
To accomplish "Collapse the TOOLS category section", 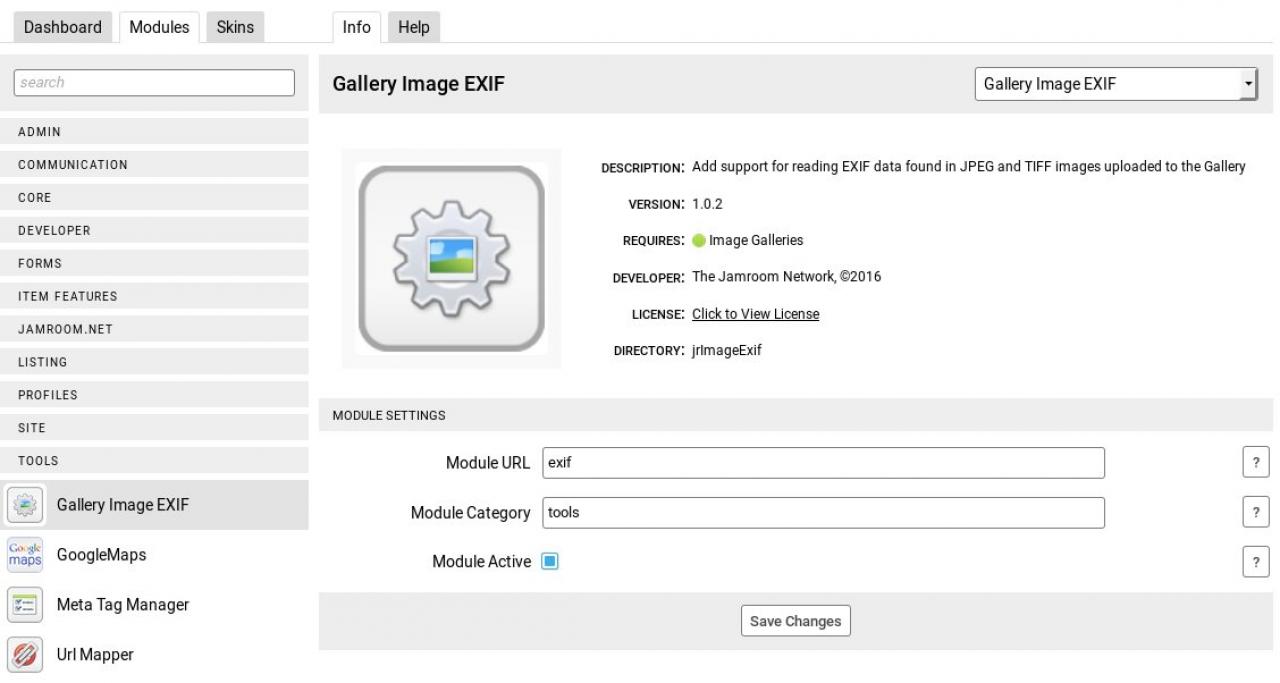I will tap(155, 461).
